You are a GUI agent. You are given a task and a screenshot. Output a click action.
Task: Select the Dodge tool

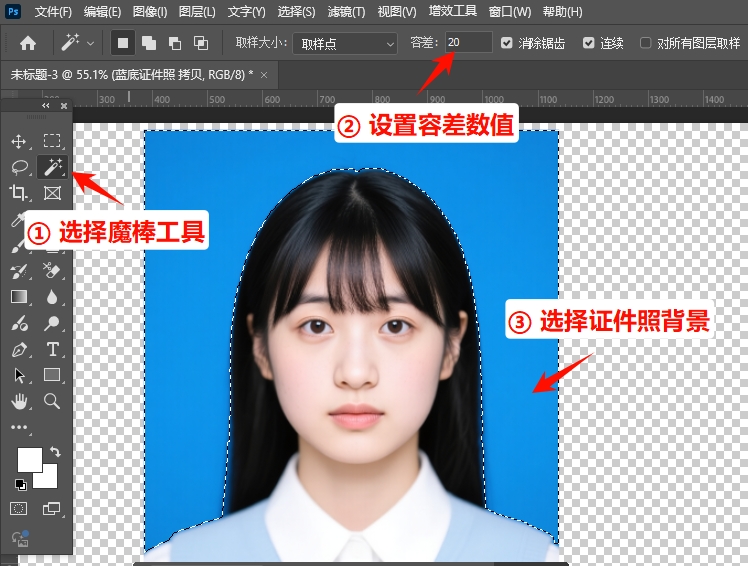[x=52, y=323]
